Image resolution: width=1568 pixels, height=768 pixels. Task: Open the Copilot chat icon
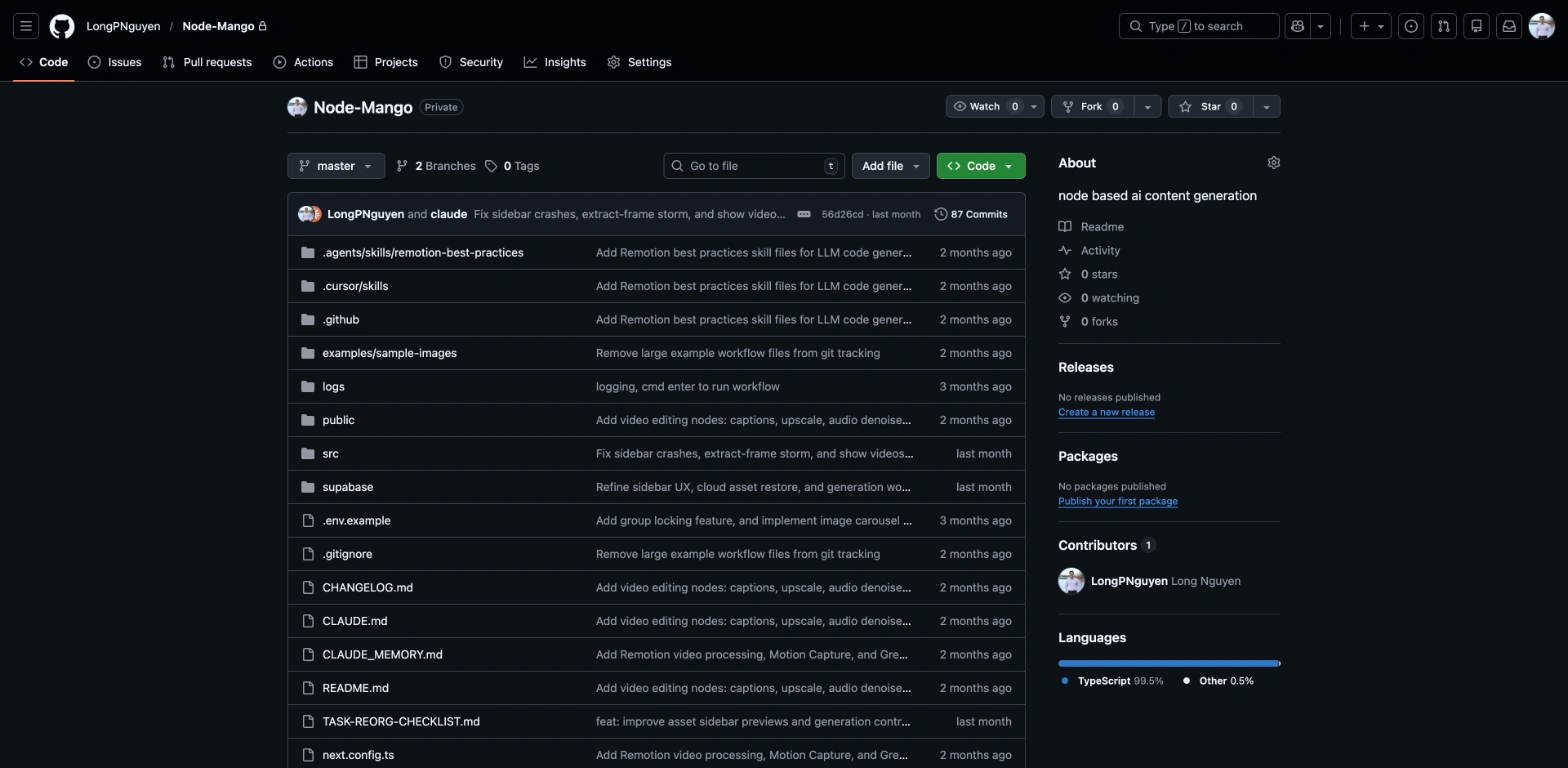(1298, 26)
